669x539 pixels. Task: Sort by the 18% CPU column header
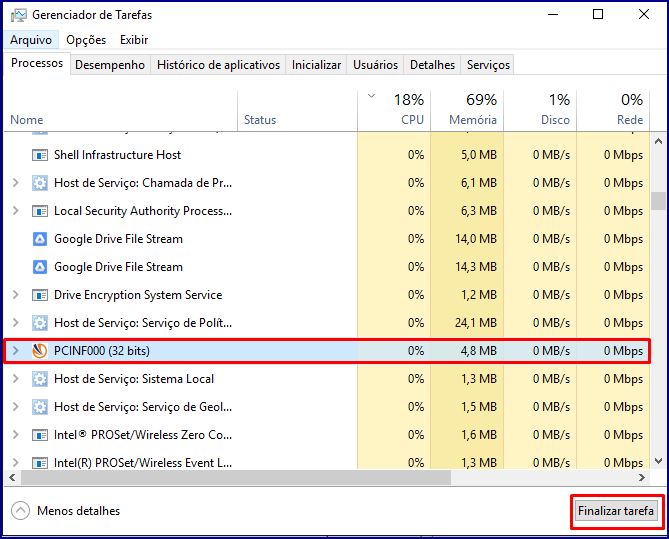(394, 111)
